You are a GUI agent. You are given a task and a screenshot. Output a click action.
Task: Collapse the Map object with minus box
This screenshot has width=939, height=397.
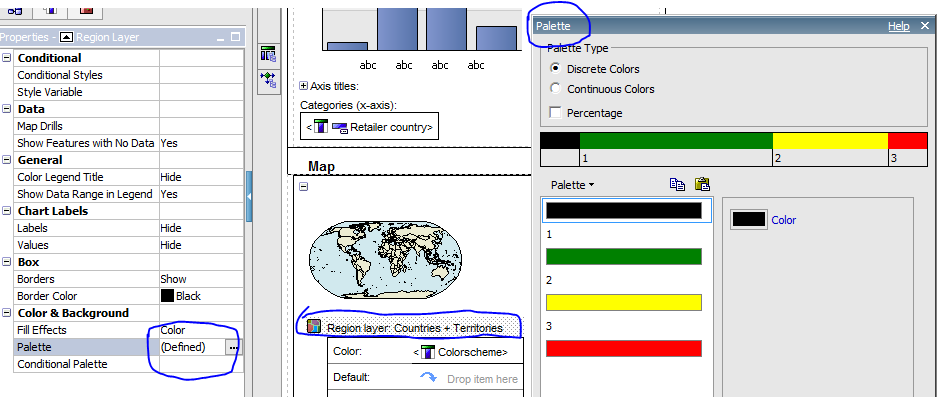304,186
